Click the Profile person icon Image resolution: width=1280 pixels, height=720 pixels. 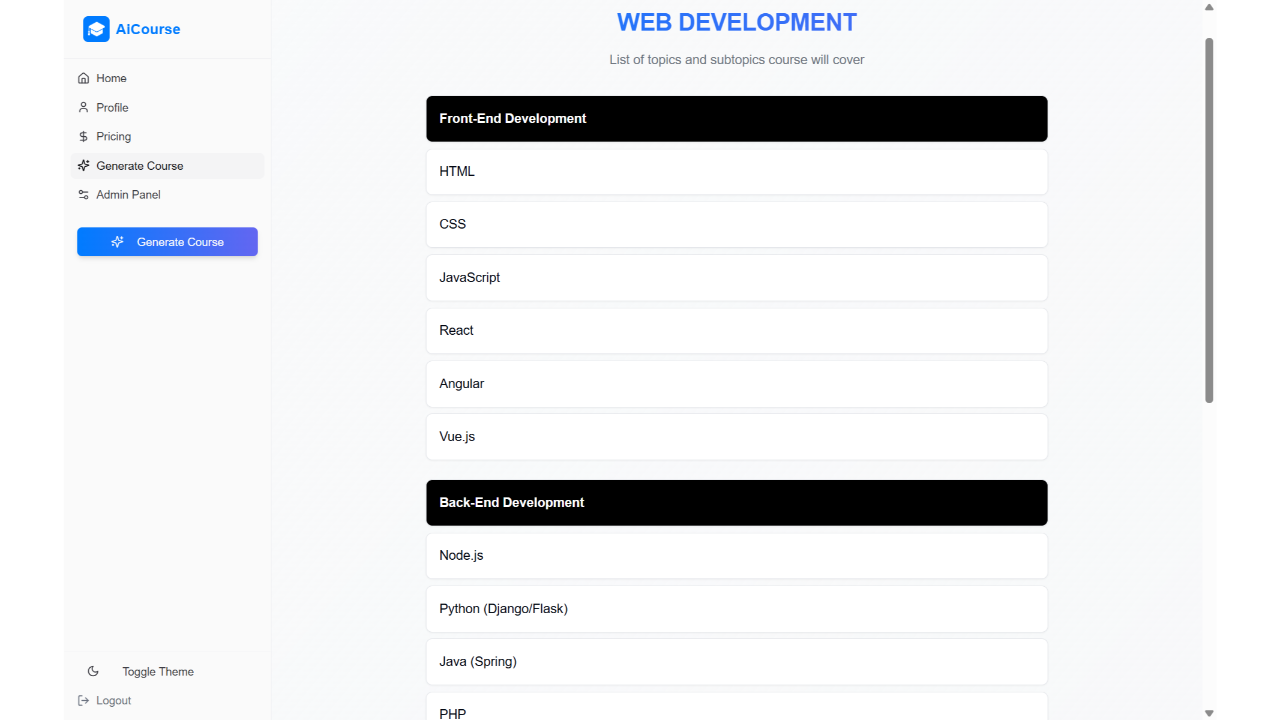click(84, 107)
